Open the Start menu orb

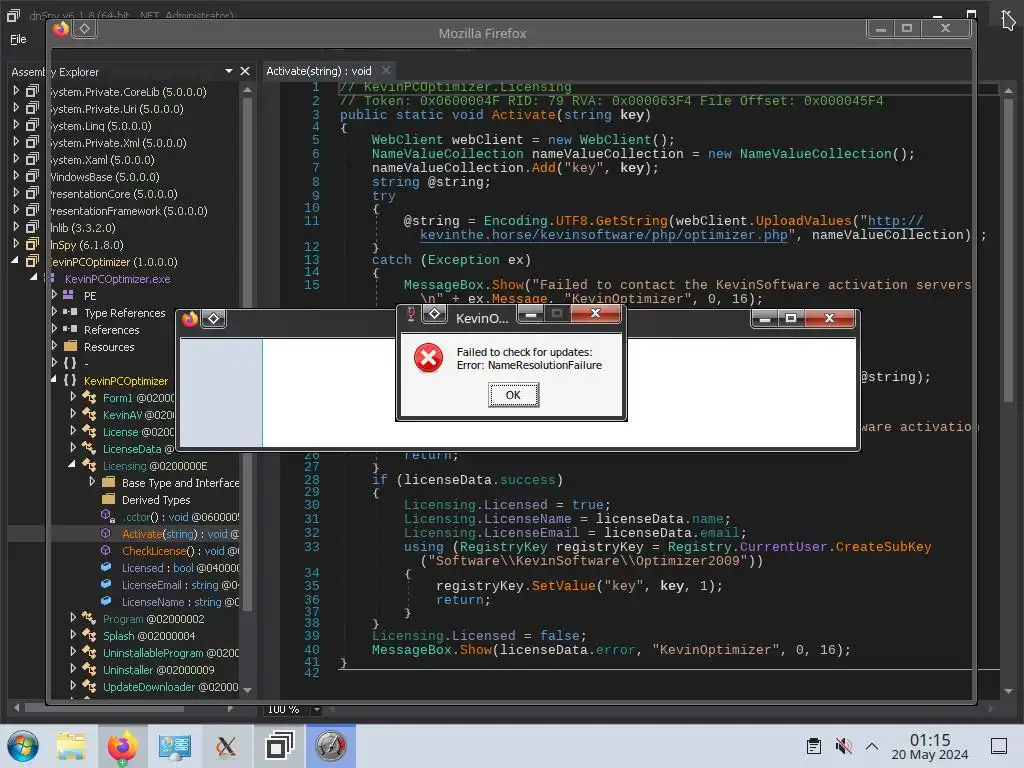(23, 746)
